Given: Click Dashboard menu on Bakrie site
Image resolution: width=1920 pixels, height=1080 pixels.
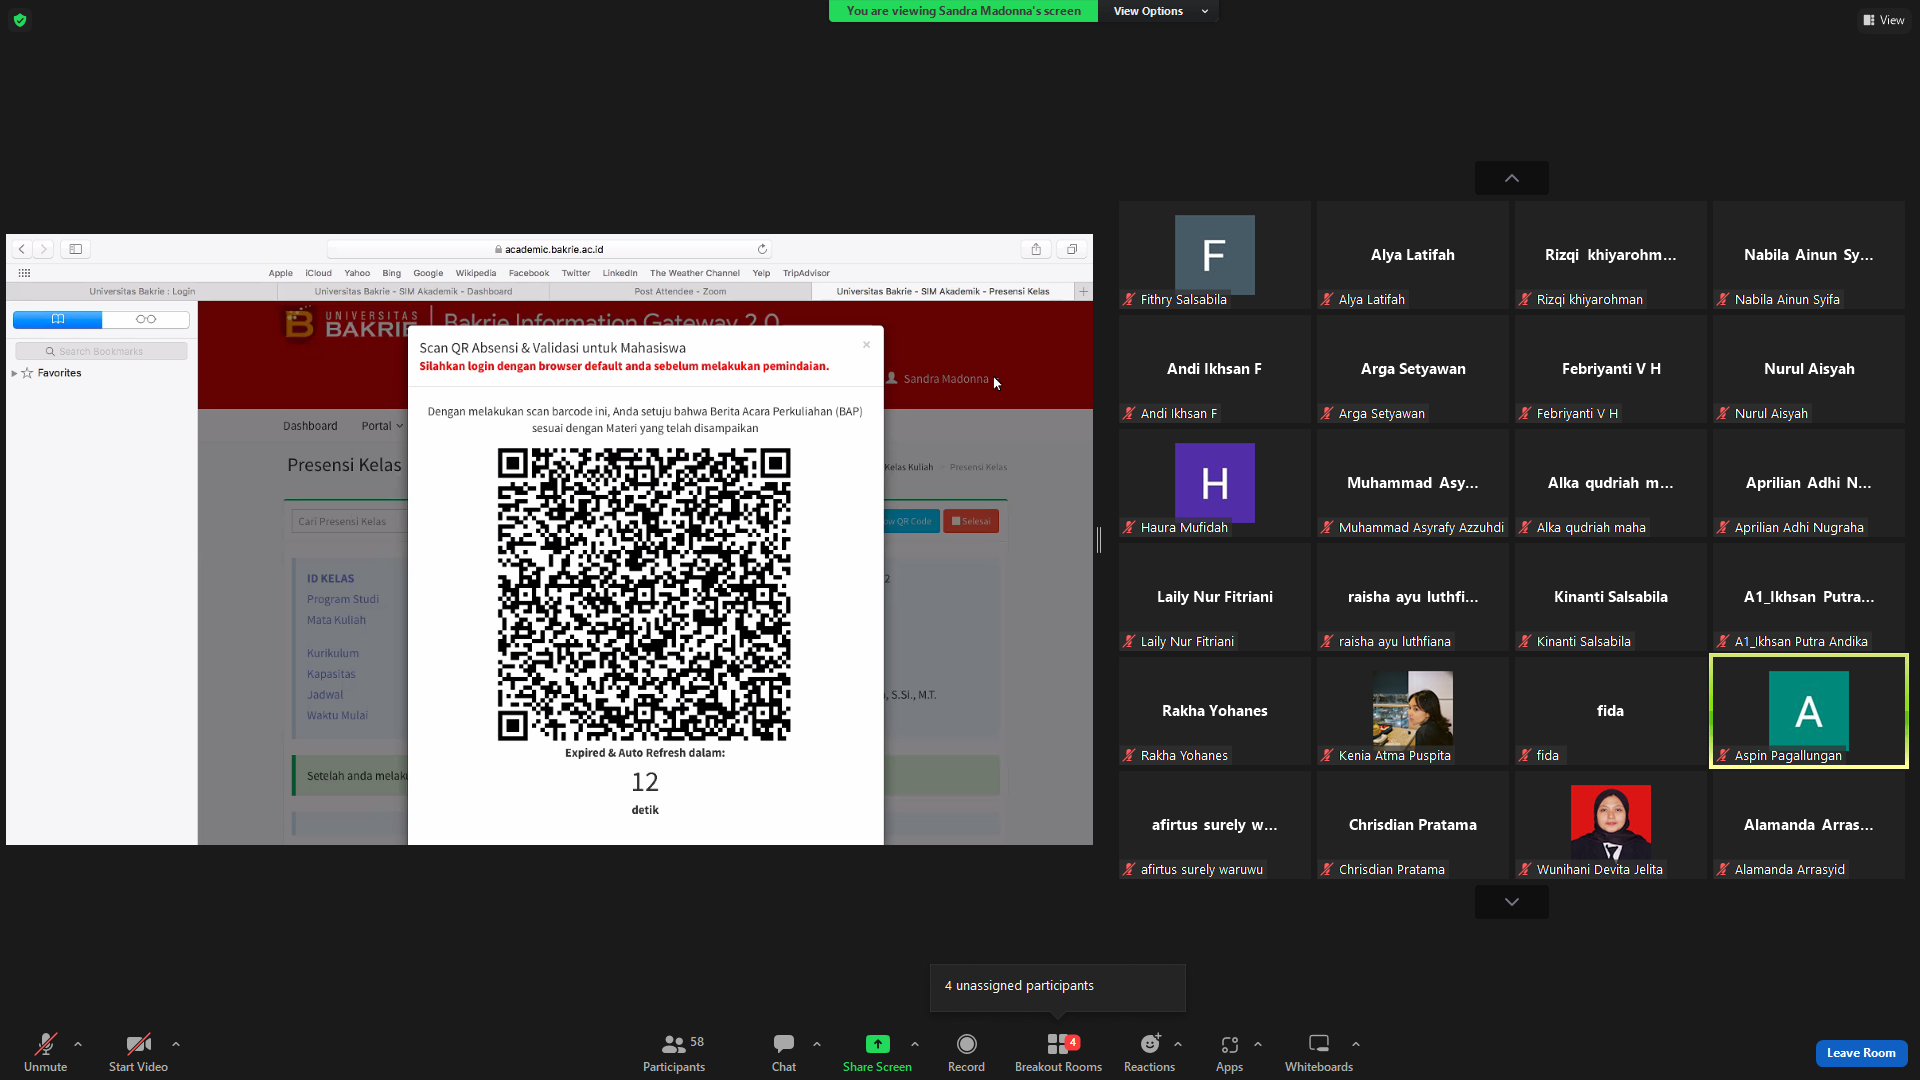Looking at the screenshot, I should pos(310,426).
